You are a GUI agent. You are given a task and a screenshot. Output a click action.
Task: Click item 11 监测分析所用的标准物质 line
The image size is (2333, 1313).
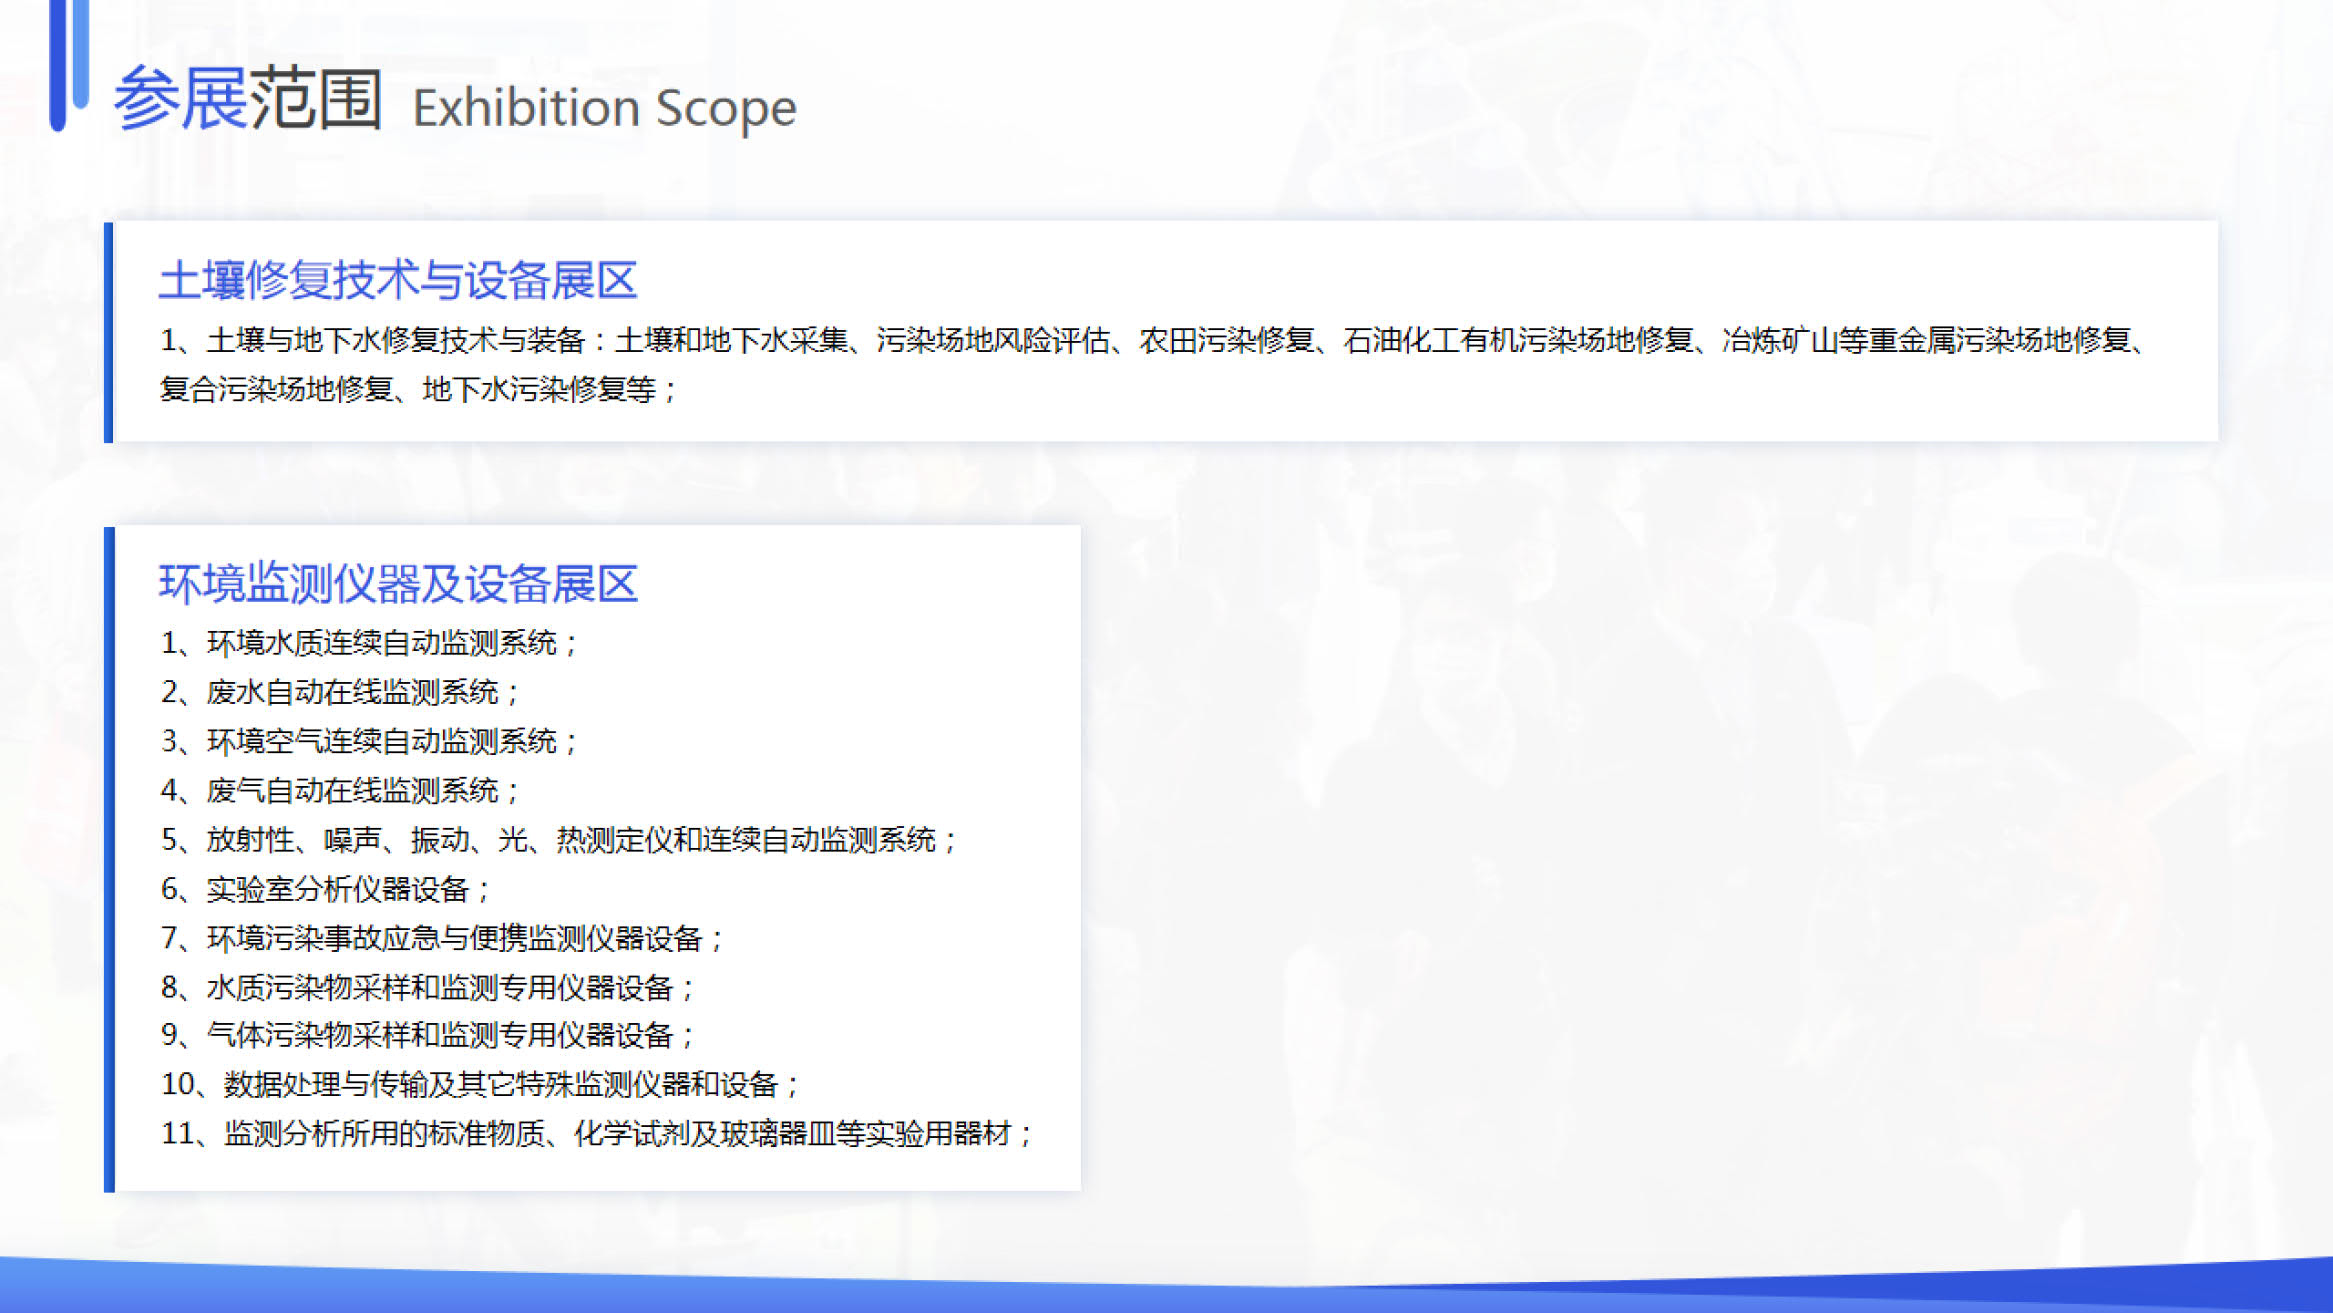(596, 1133)
